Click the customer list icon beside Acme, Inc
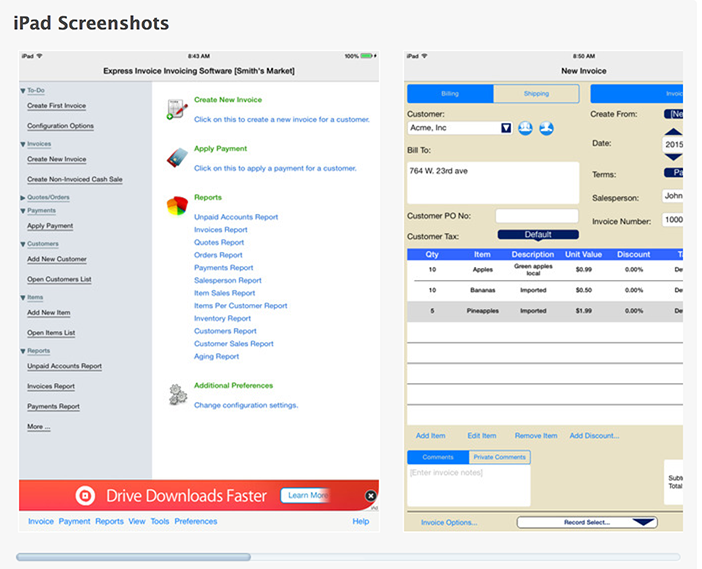The height and width of the screenshot is (569, 702). tap(525, 128)
